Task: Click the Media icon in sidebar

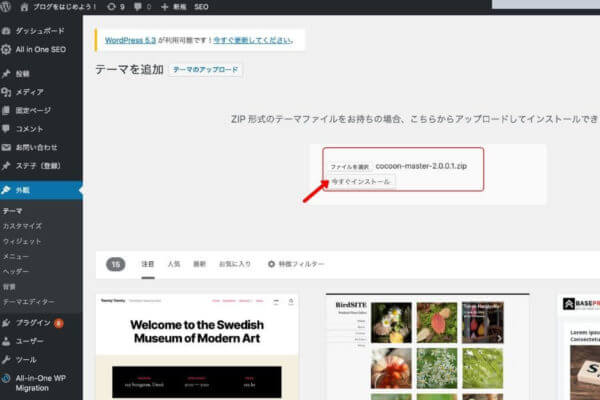Action: pos(6,92)
